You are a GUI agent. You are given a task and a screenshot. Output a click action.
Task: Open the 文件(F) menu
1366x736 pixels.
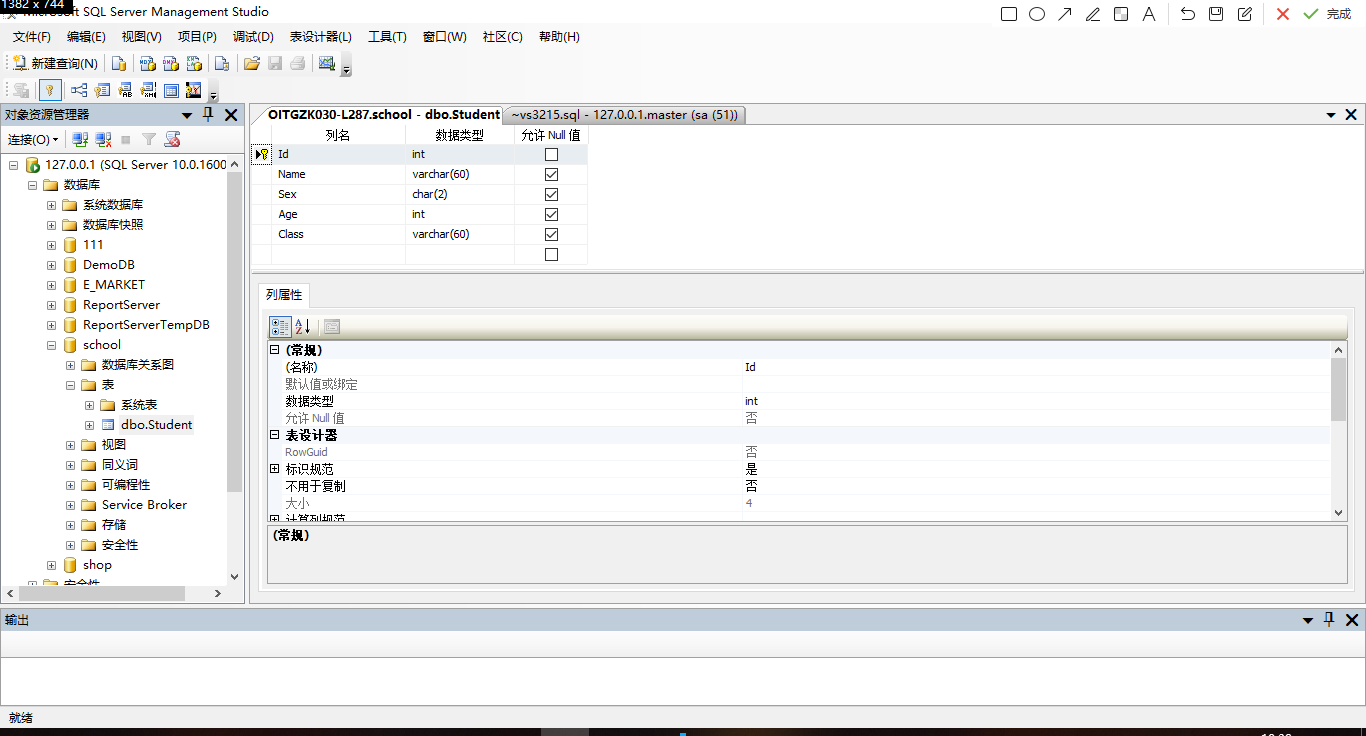point(32,37)
